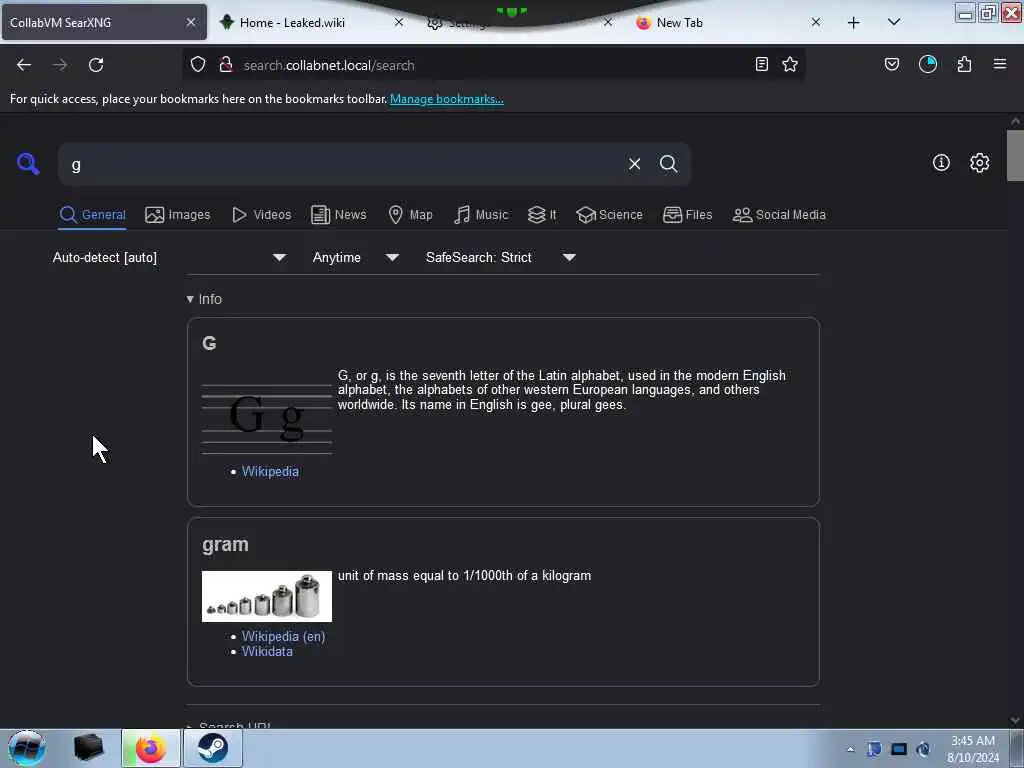The image size is (1024, 768).
Task: Open the black box taskbar app
Action: (x=88, y=748)
